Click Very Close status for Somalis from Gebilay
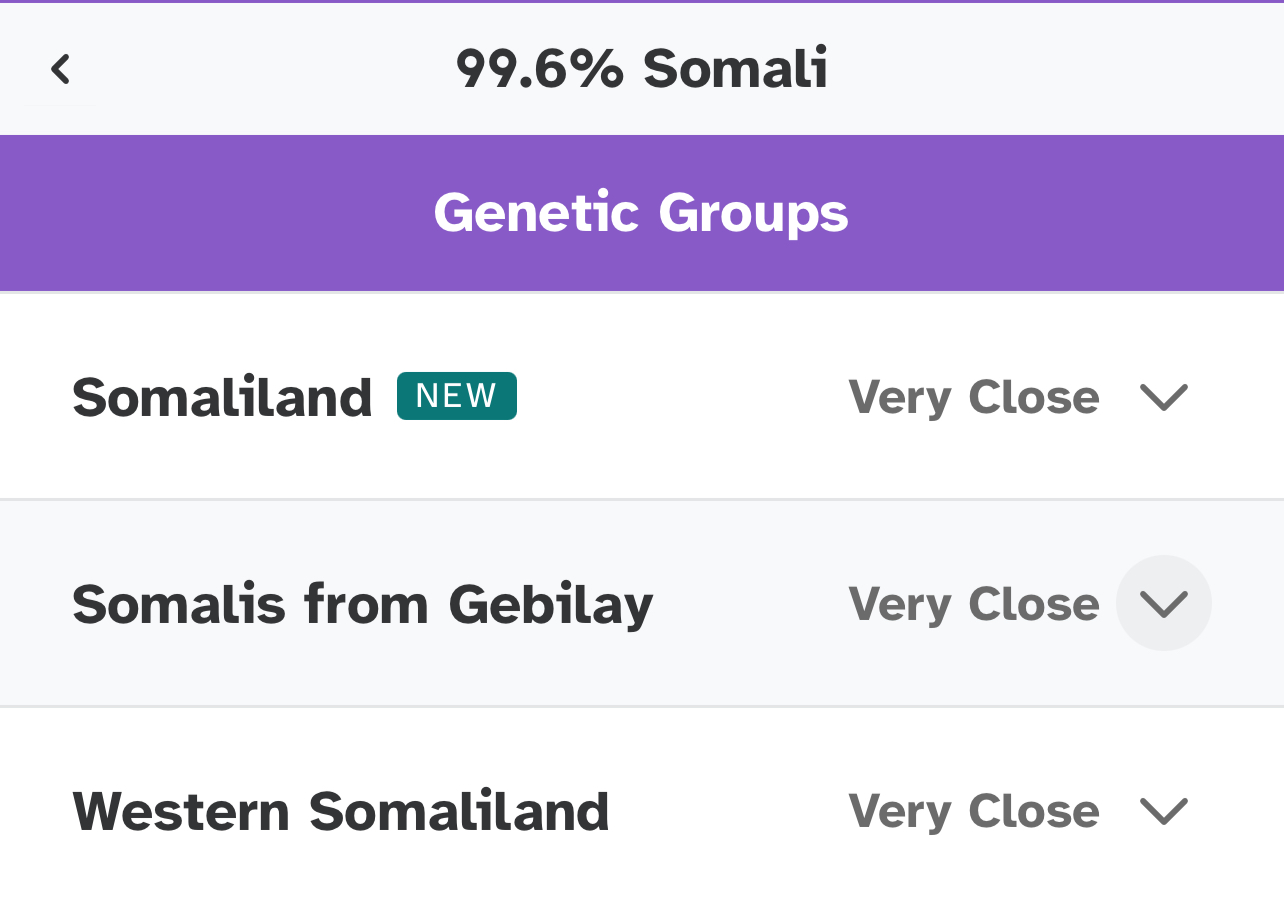Viewport: 1284px width, 903px height. 973,604
